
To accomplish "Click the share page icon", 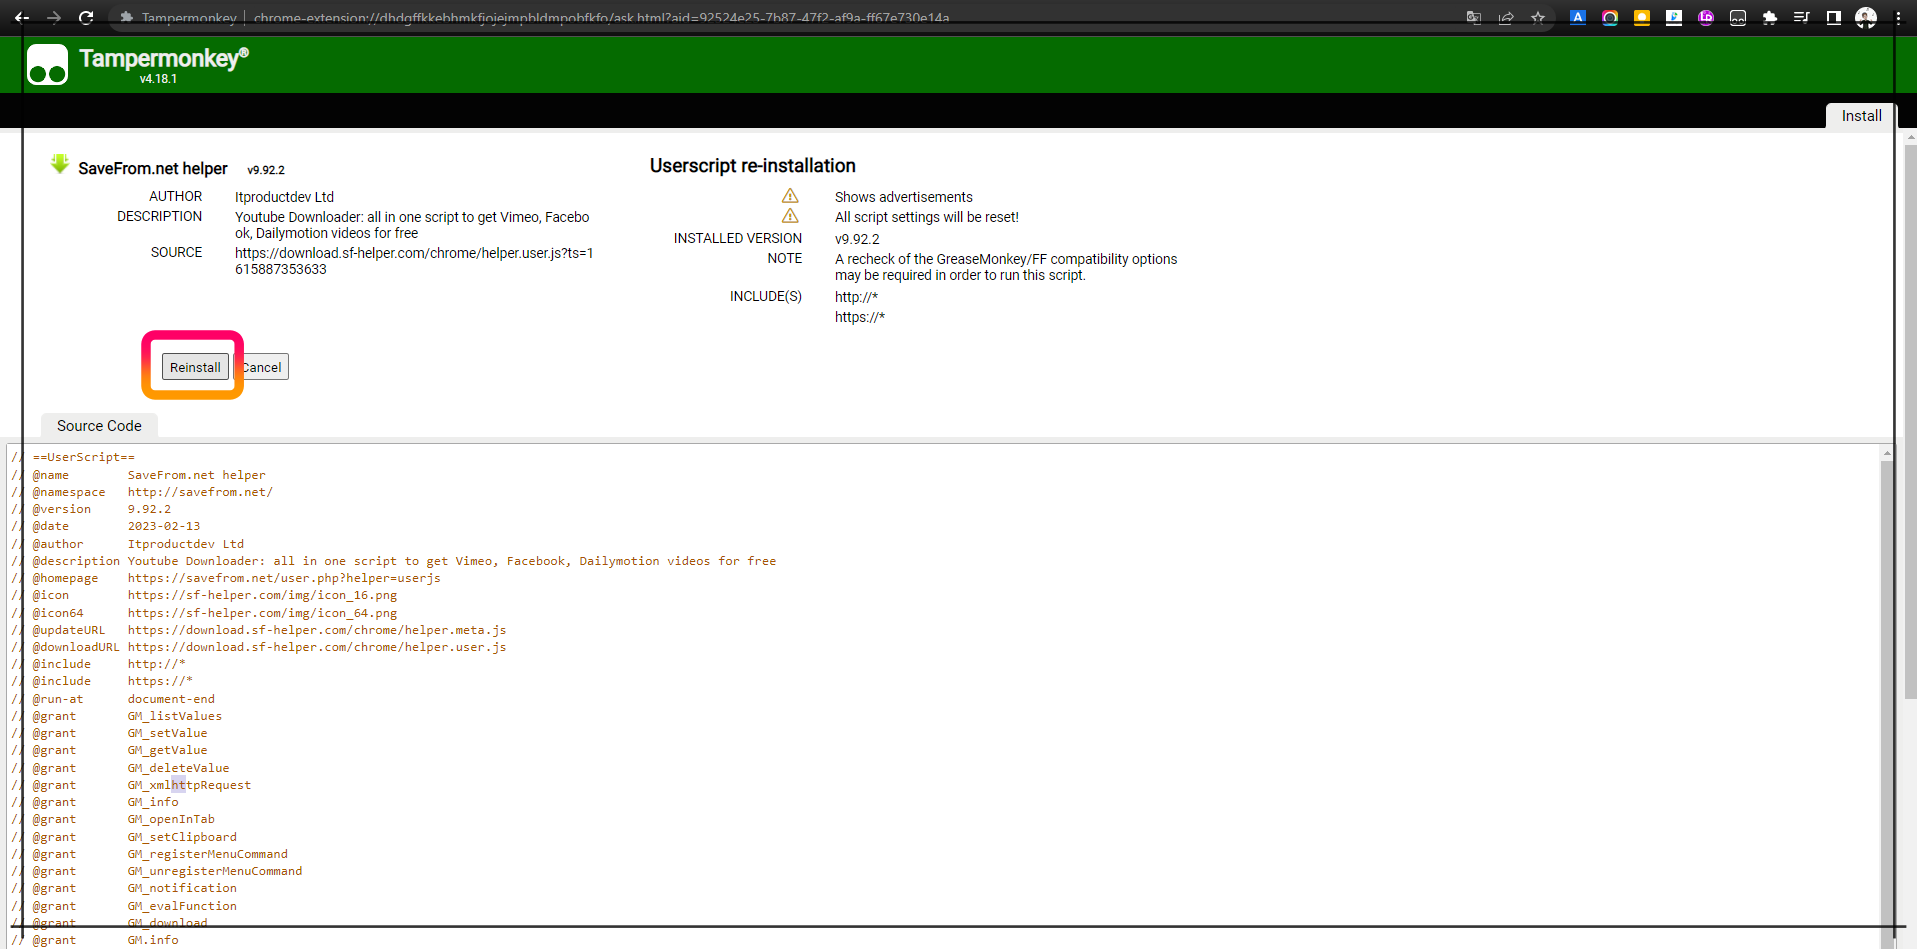I will (x=1506, y=17).
